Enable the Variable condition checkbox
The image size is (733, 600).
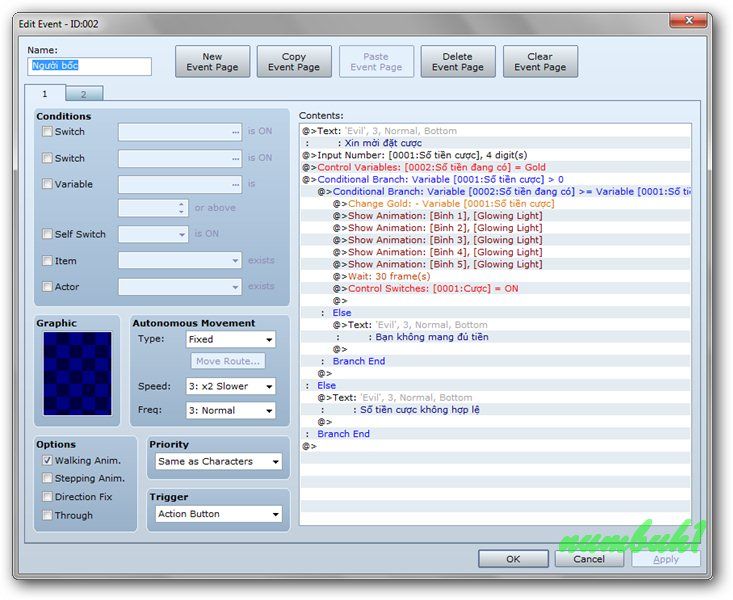(x=47, y=184)
